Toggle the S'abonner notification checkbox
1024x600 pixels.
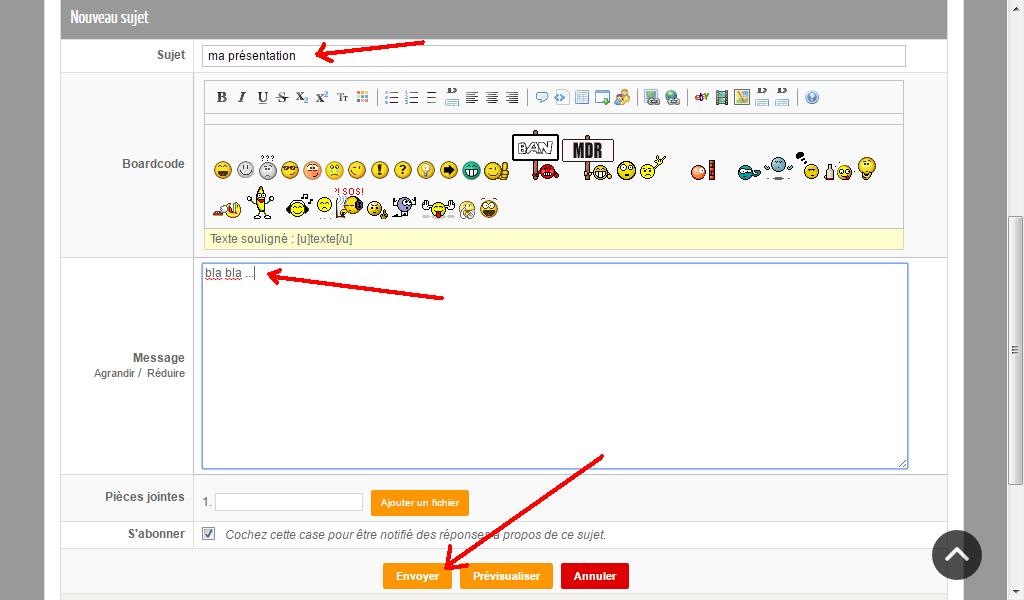pos(208,534)
